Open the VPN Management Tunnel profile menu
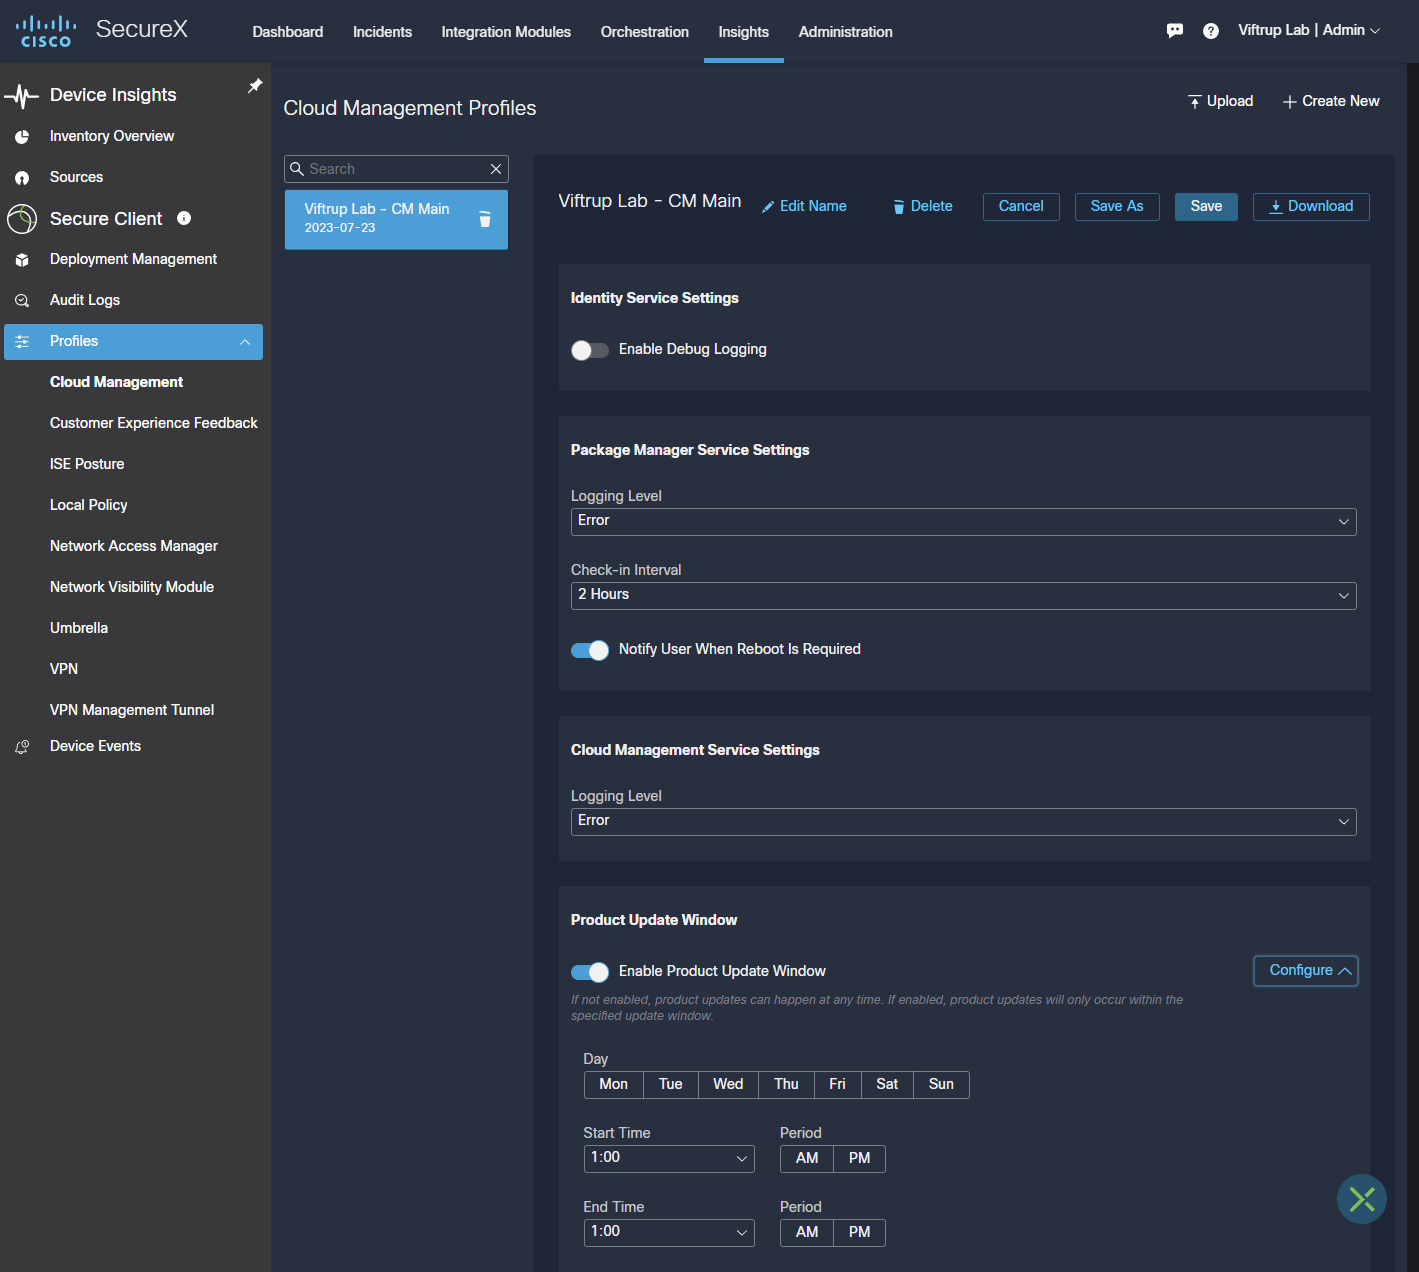Viewport: 1419px width, 1272px height. pyautogui.click(x=132, y=710)
